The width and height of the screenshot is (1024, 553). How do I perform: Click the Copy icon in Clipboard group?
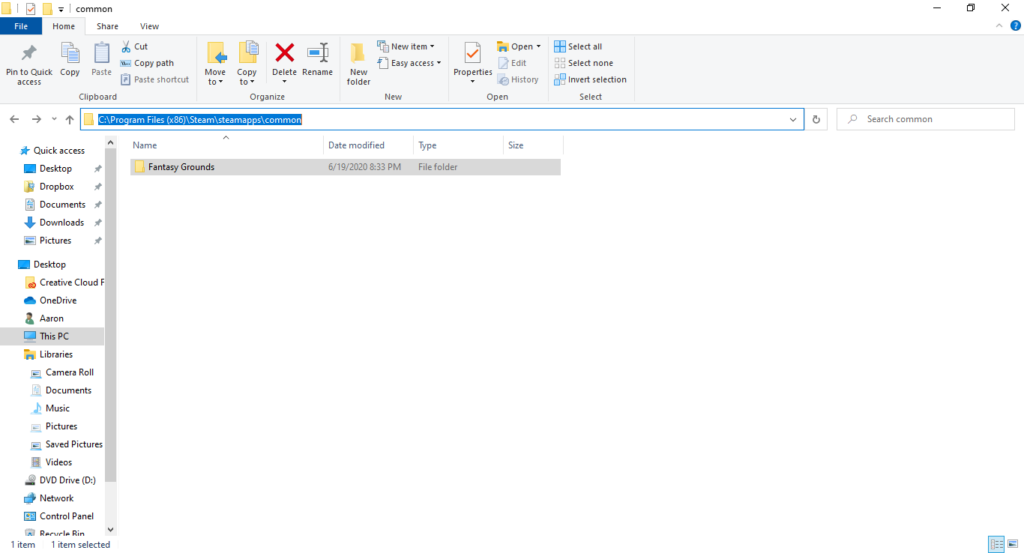tap(70, 53)
